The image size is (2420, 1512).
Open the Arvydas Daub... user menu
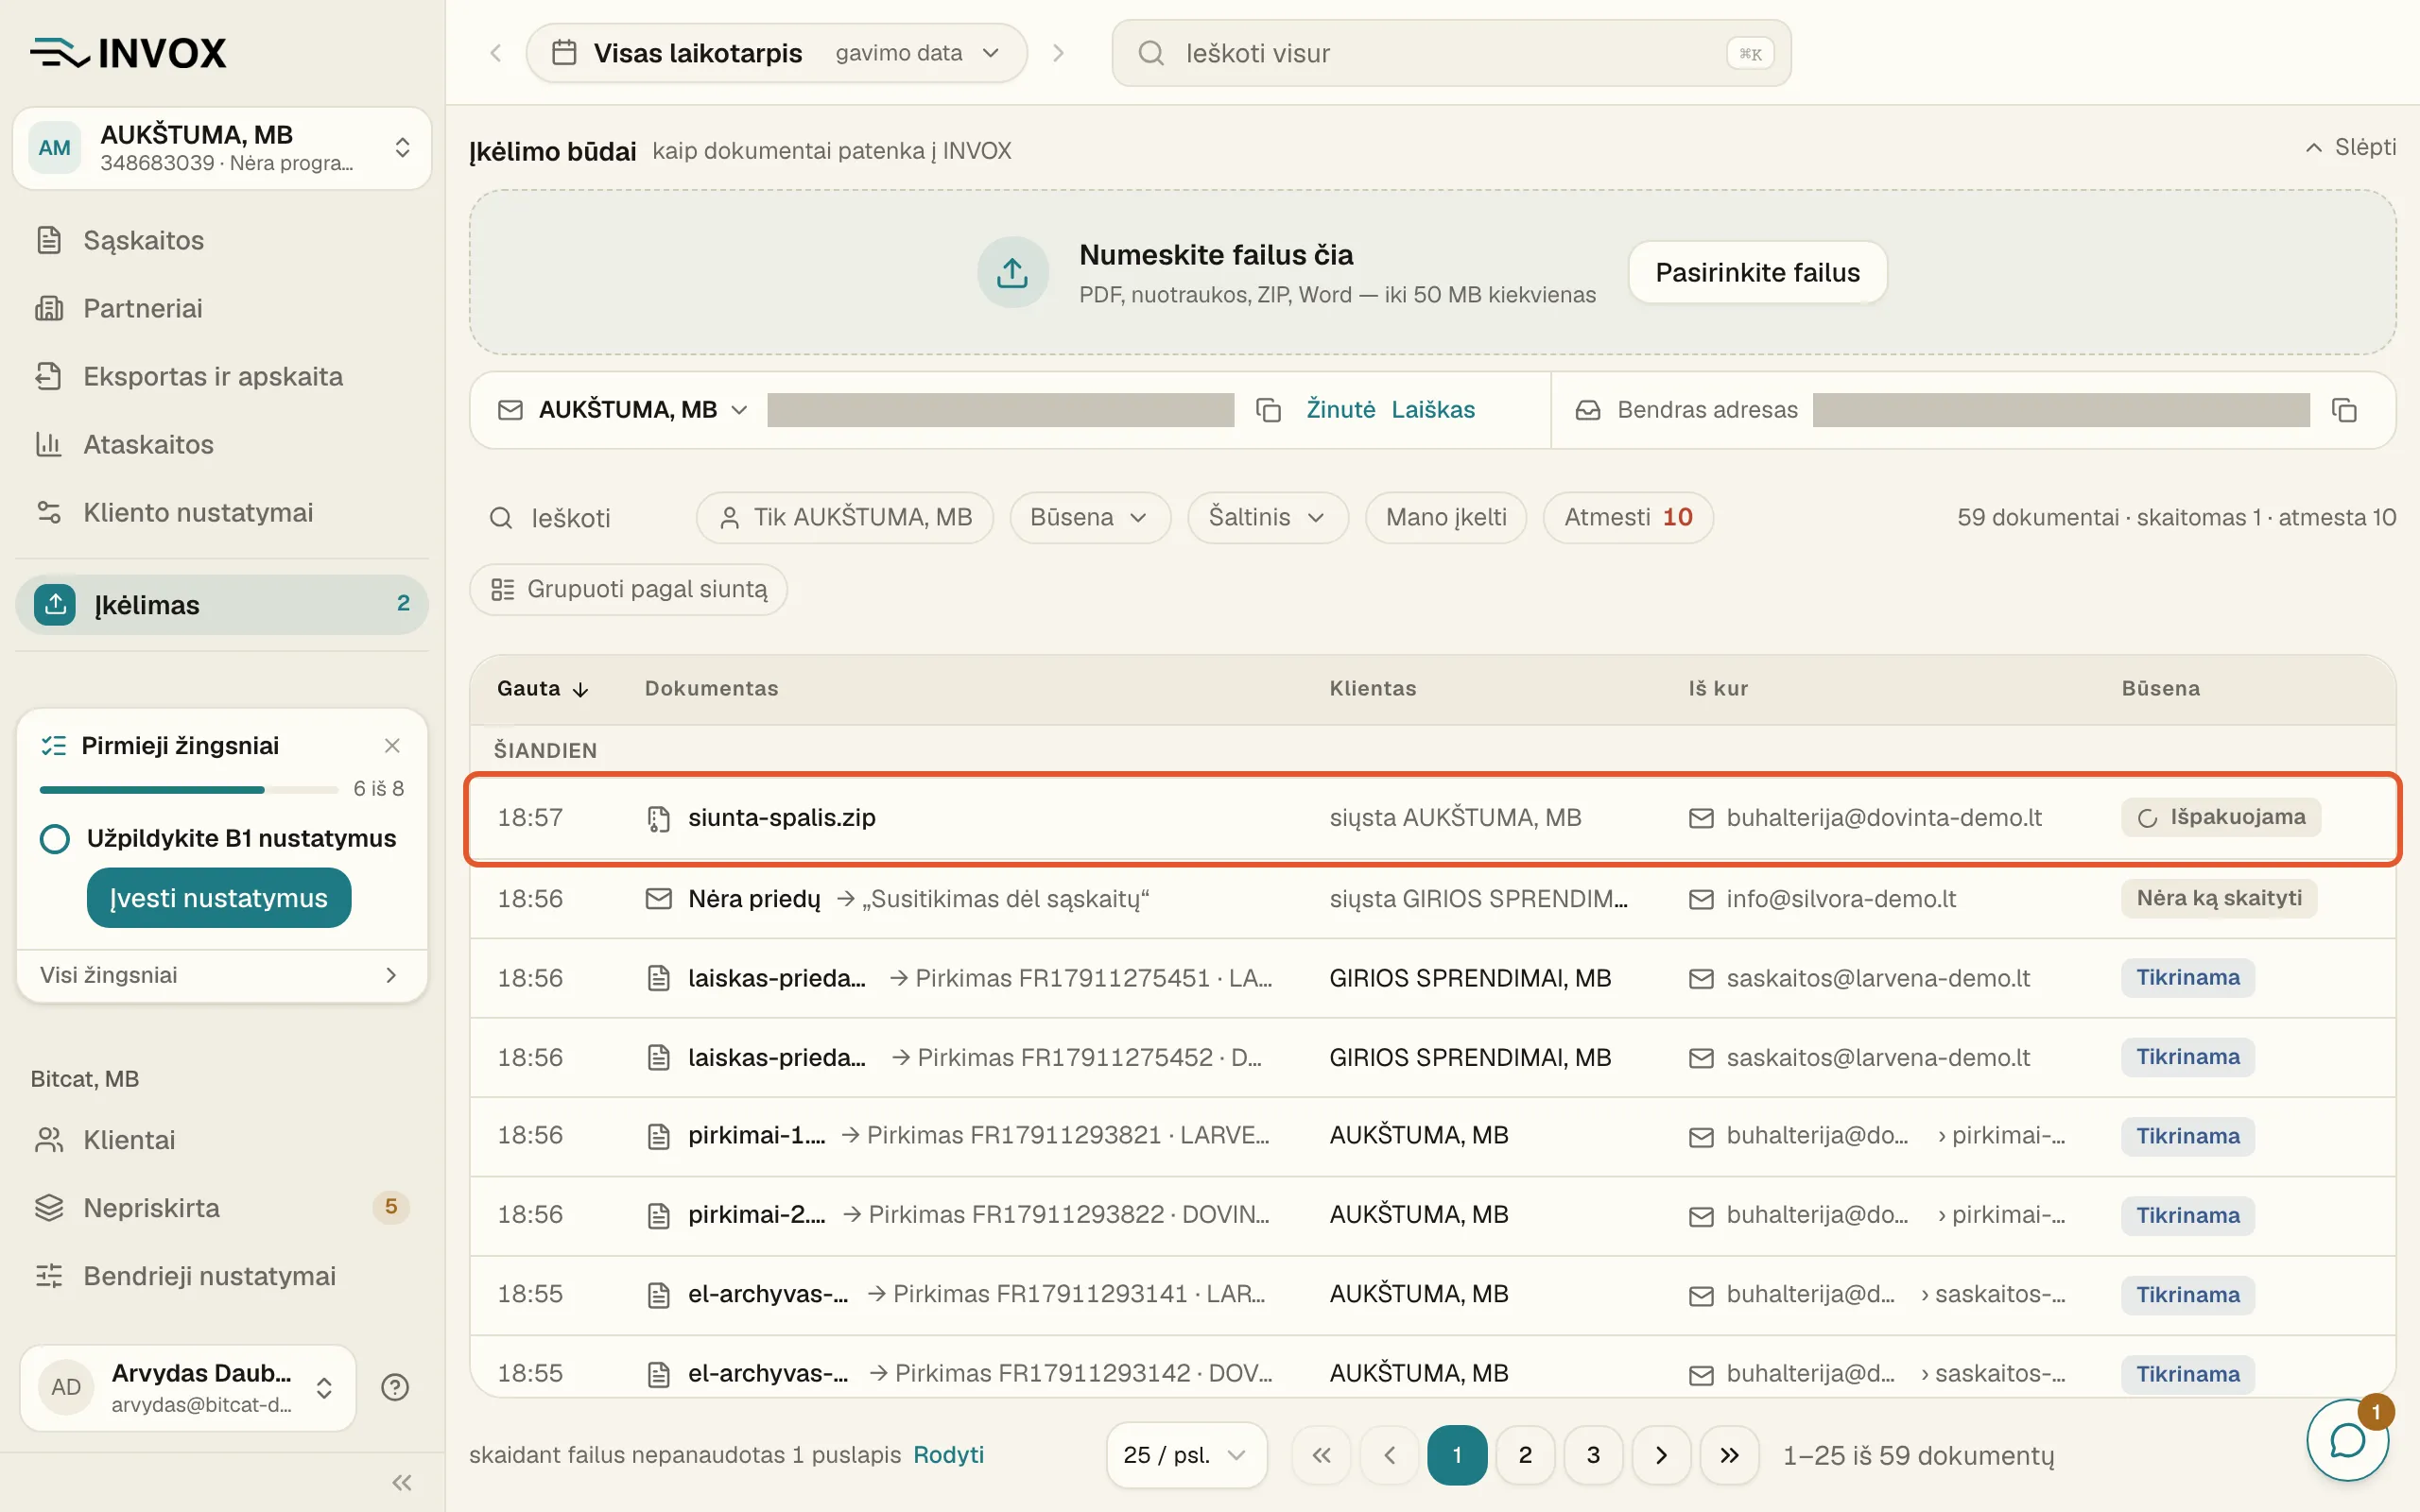pos(188,1387)
